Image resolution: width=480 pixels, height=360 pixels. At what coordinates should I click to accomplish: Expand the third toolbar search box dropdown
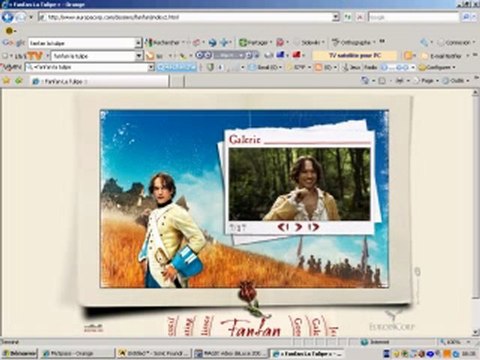[x=151, y=67]
